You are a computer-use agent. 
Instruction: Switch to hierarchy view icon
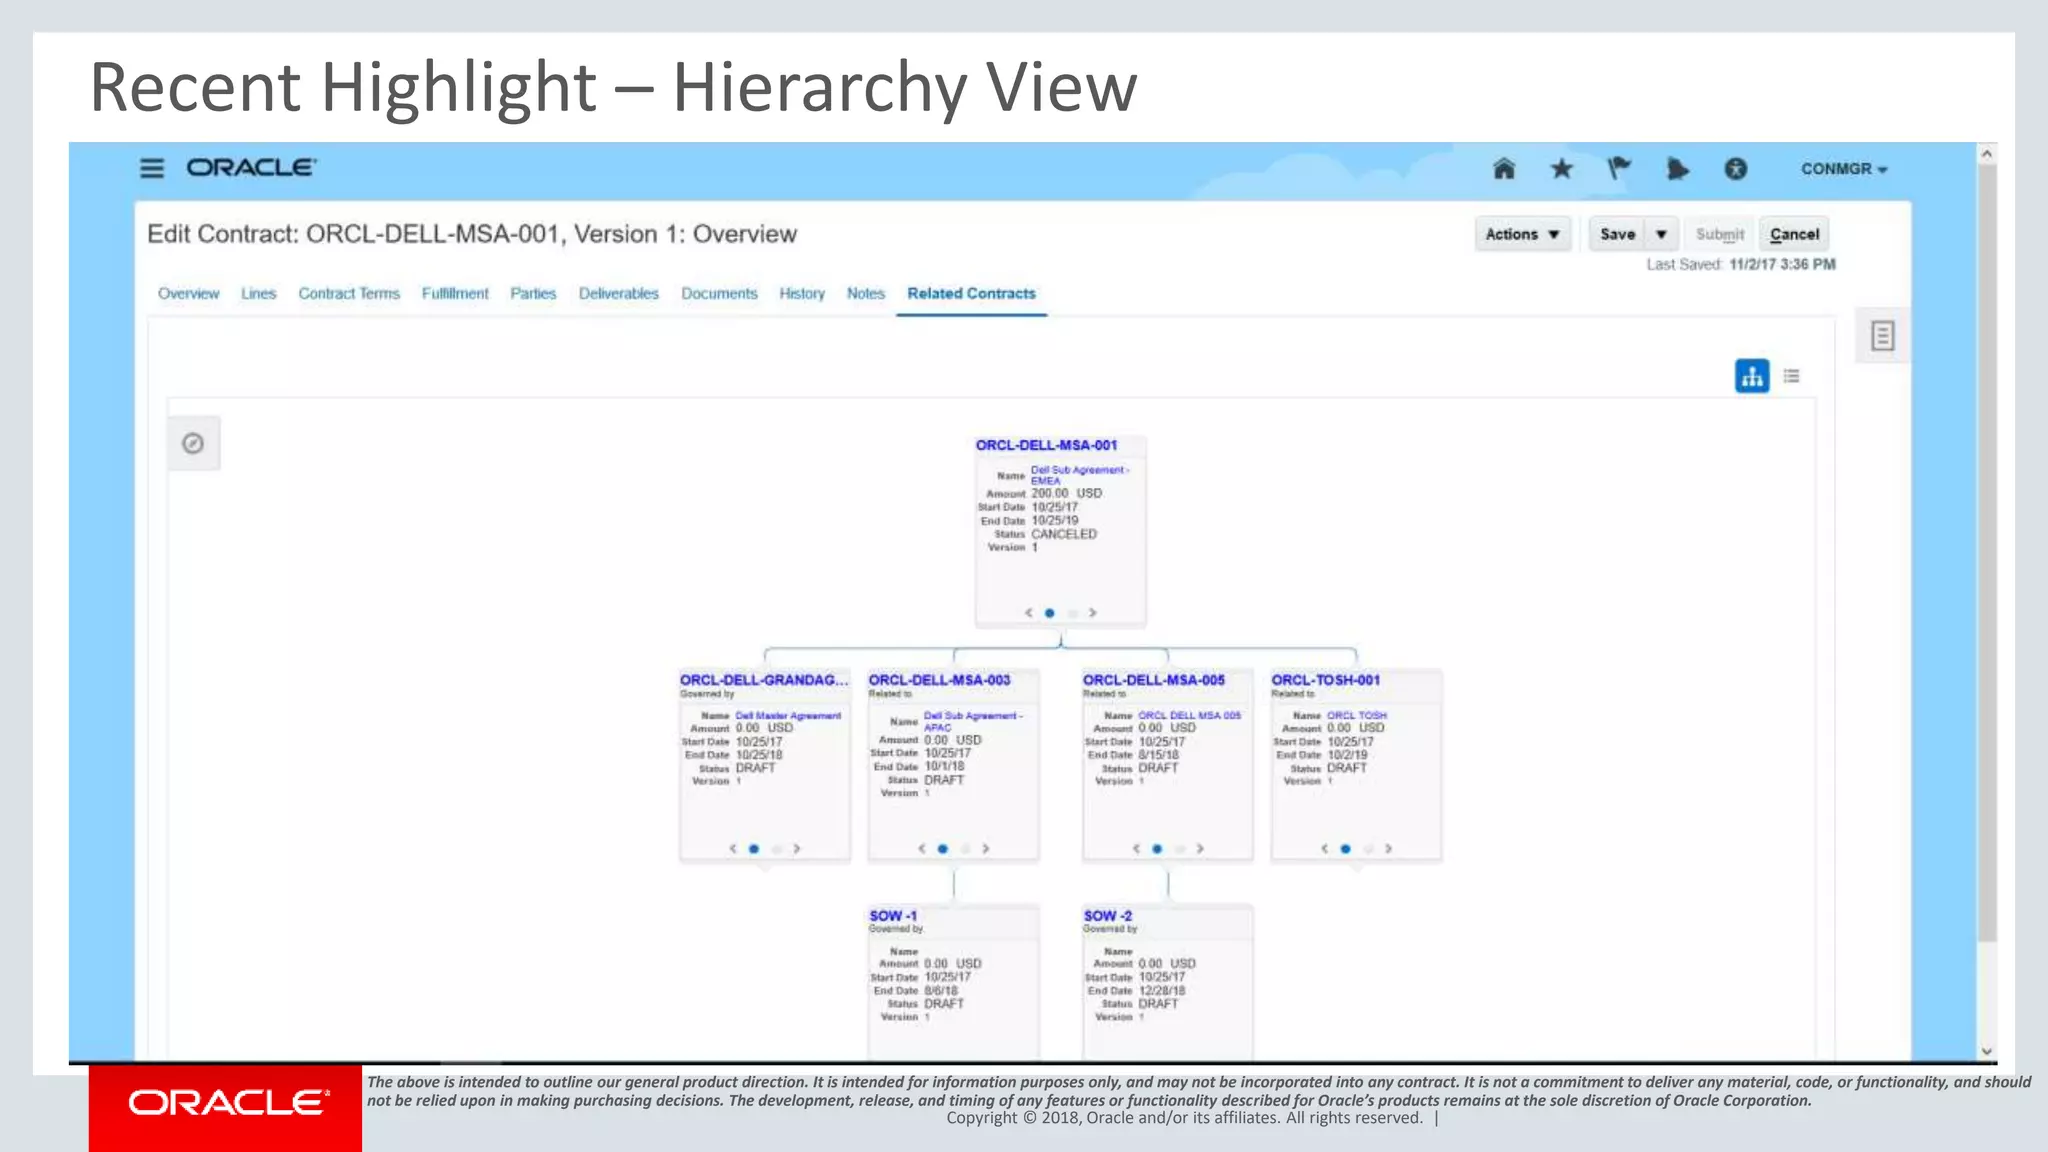pos(1752,376)
